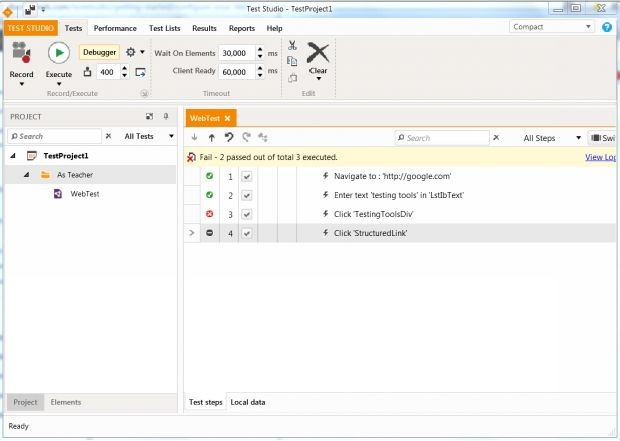Click the step conversion icon beside Redo
This screenshot has width=620, height=441.
[263, 137]
